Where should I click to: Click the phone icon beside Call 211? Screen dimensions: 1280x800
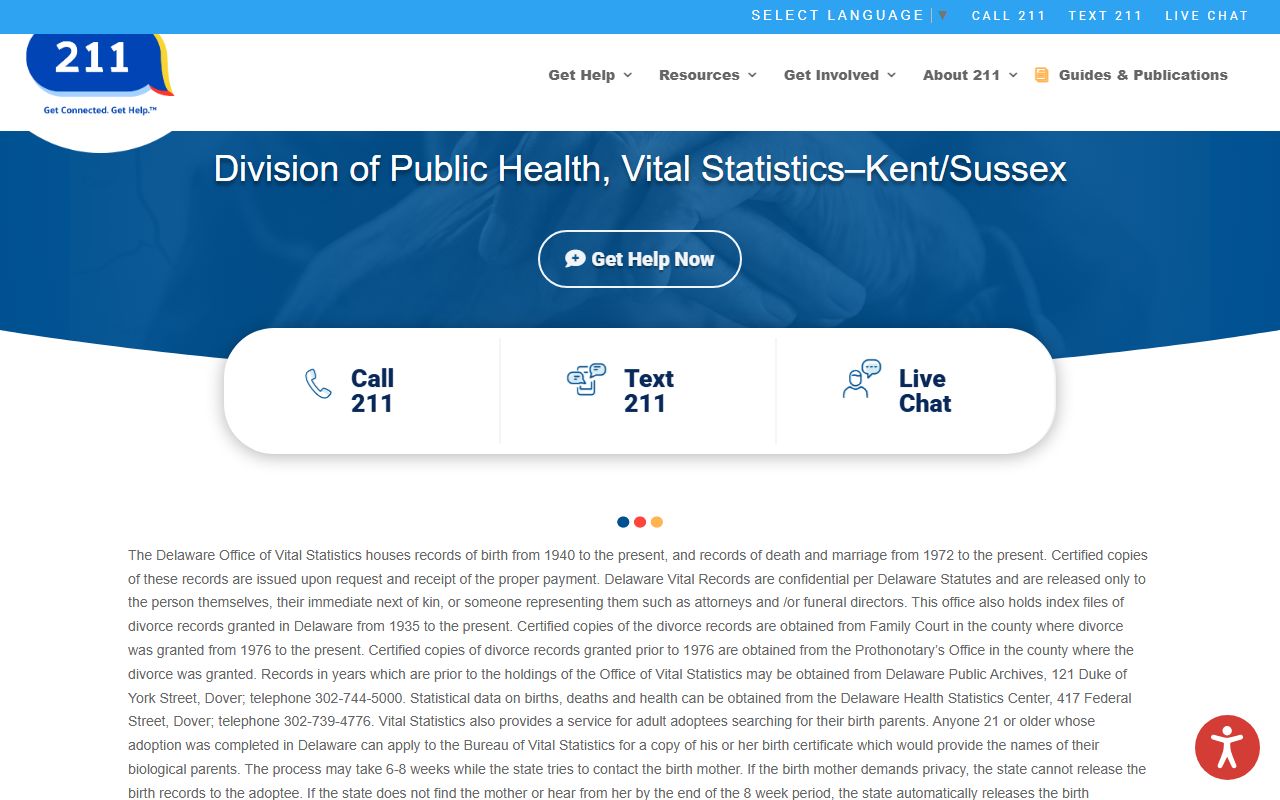click(x=318, y=384)
